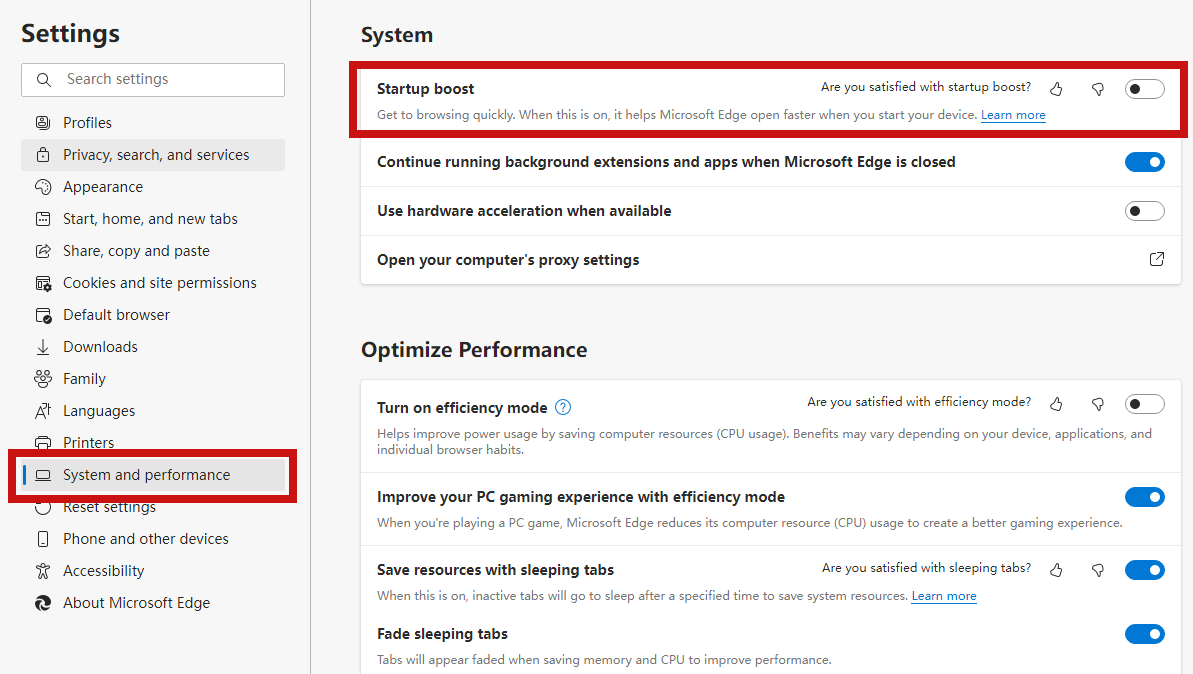Screen dimensions: 1193x674
Task: Open Printers settings
Action: click(x=153, y=441)
